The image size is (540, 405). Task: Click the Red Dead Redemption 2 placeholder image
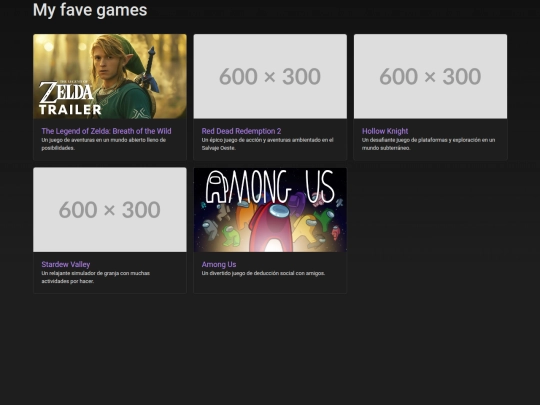tap(270, 76)
